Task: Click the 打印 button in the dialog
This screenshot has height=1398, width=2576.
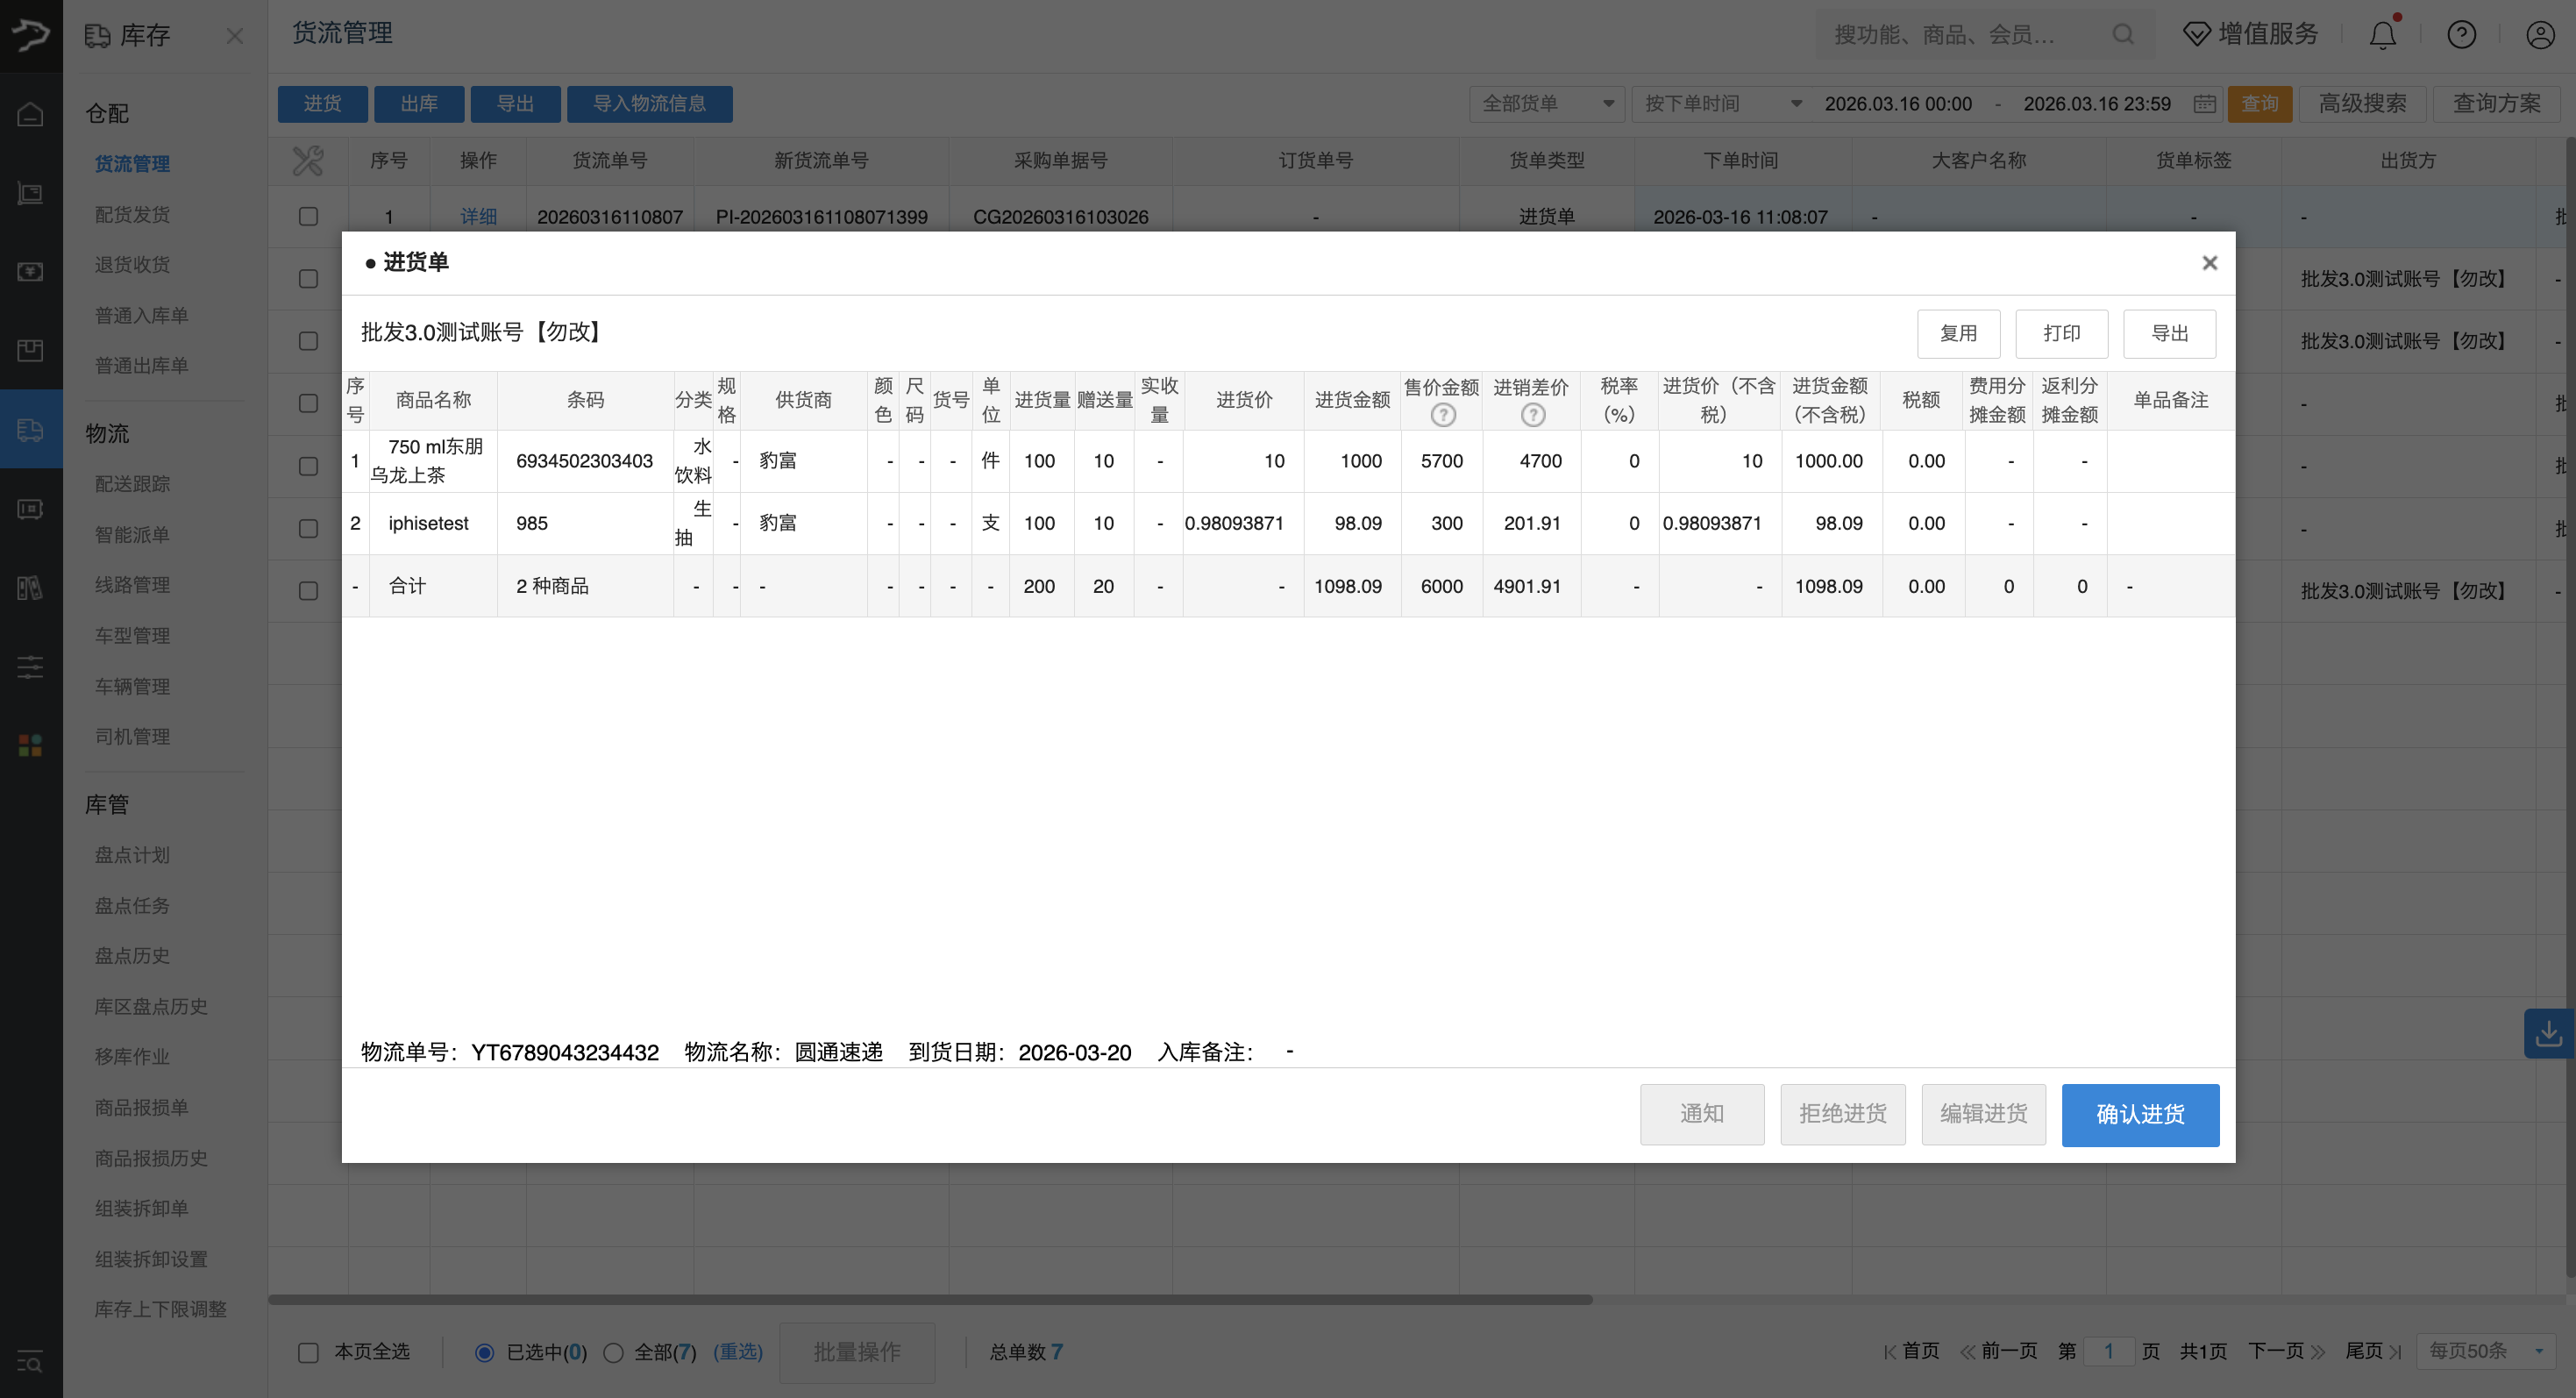Action: 2061,333
